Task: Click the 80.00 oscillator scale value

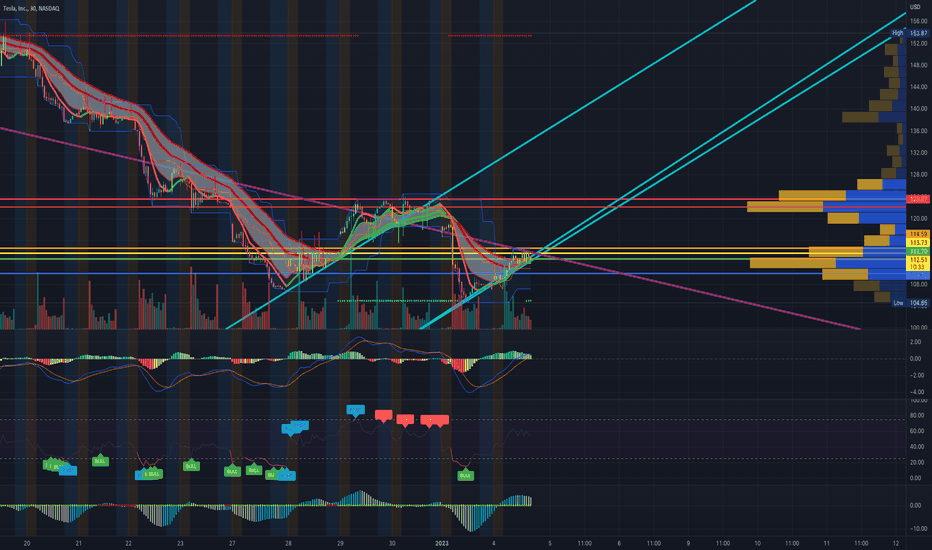Action: point(917,416)
